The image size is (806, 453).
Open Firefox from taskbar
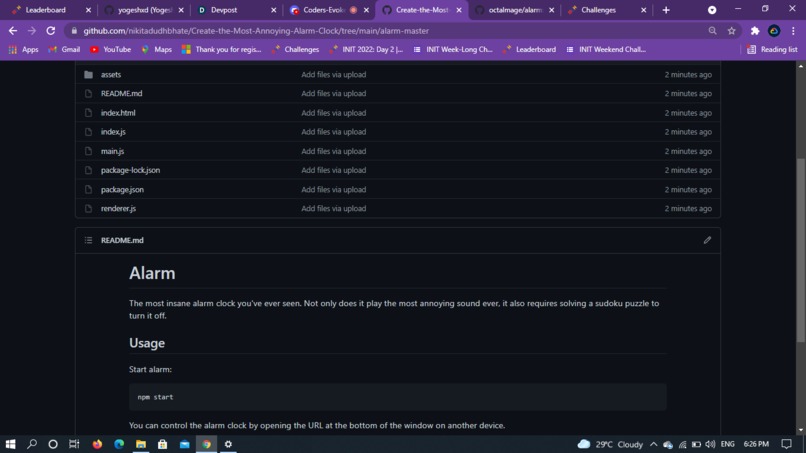click(x=97, y=444)
